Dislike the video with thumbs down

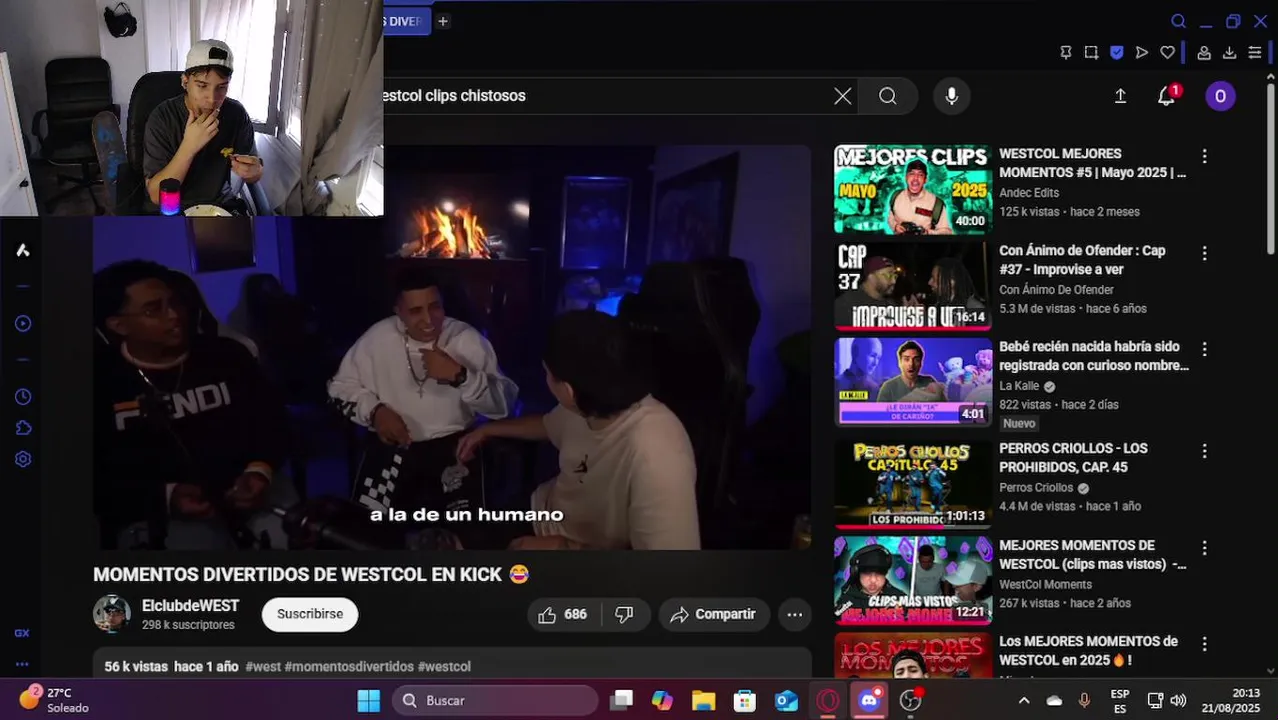pos(624,615)
